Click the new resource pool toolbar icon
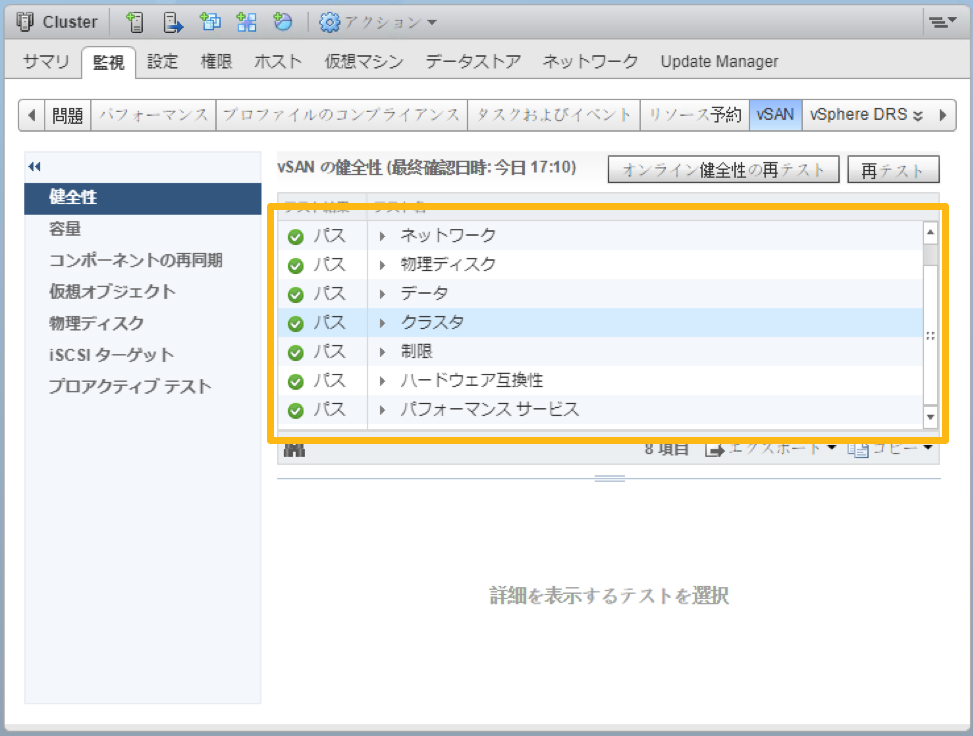This screenshot has width=973, height=736. point(246,22)
